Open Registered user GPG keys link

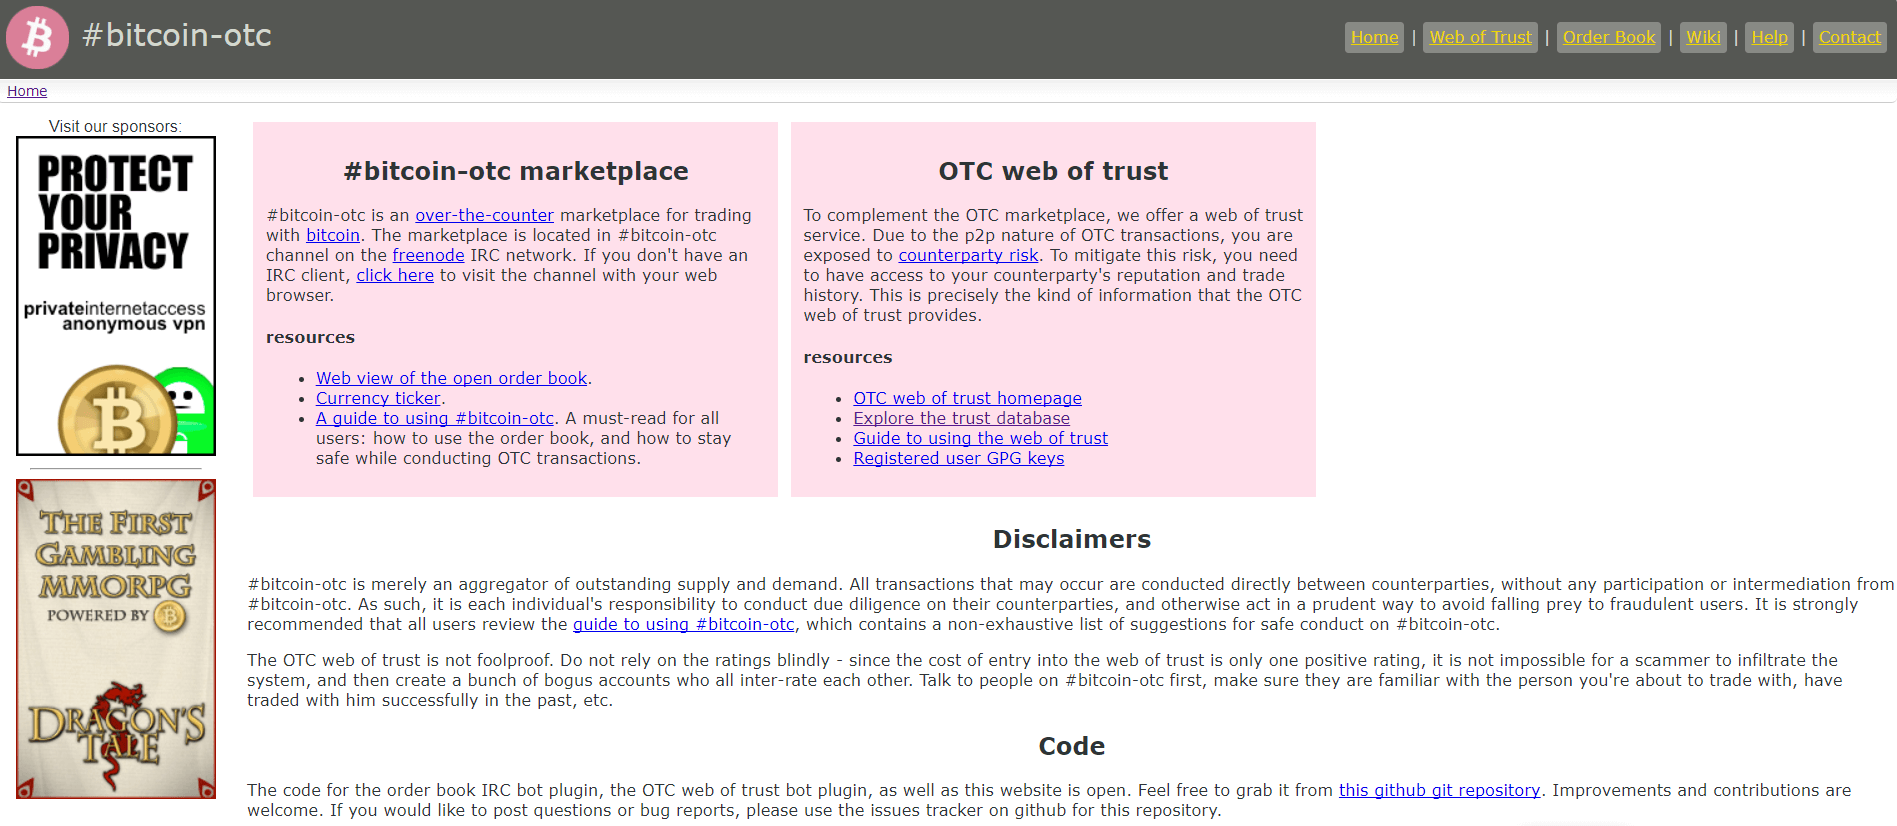[x=958, y=458]
